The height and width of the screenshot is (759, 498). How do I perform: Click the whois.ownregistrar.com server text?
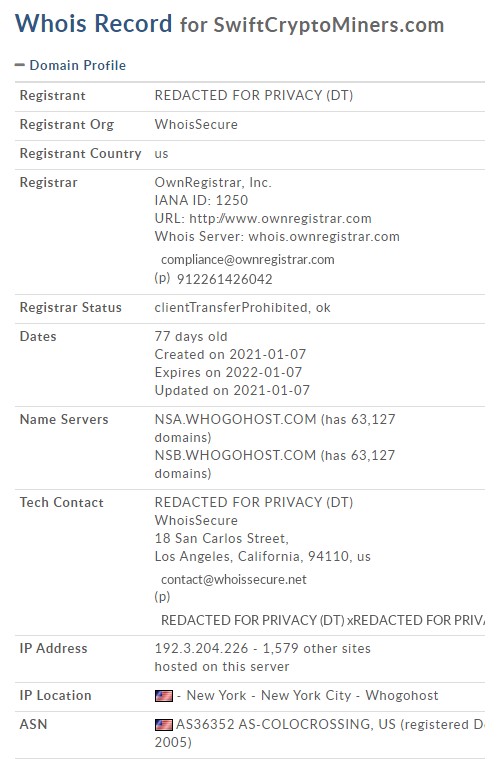[324, 237]
